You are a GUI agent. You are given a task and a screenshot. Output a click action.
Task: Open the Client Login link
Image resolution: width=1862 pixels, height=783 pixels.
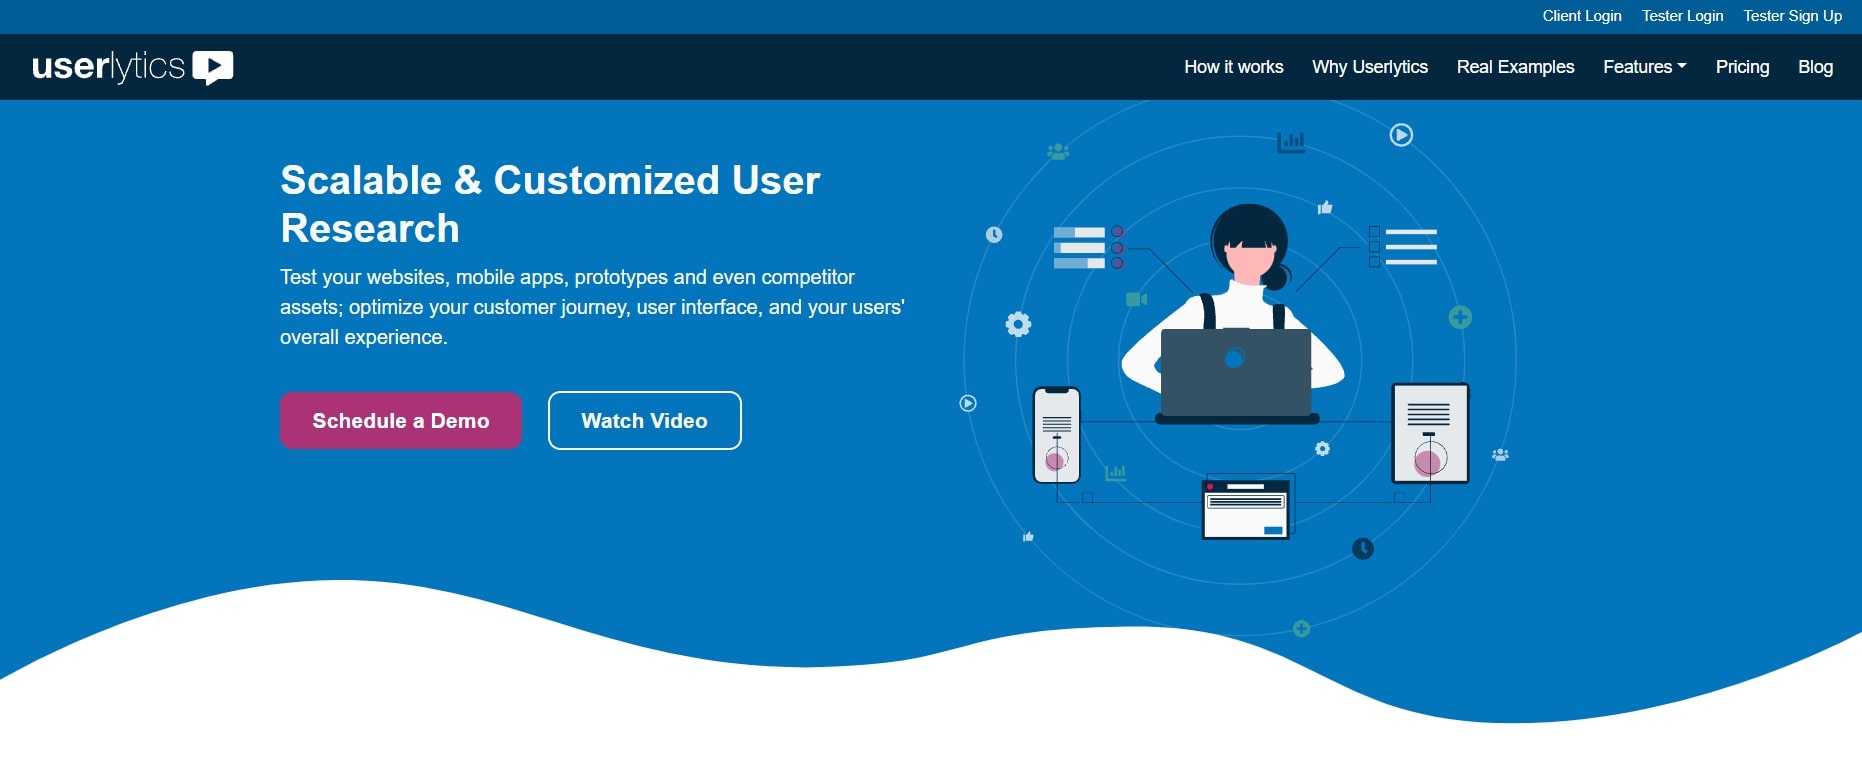[1581, 16]
